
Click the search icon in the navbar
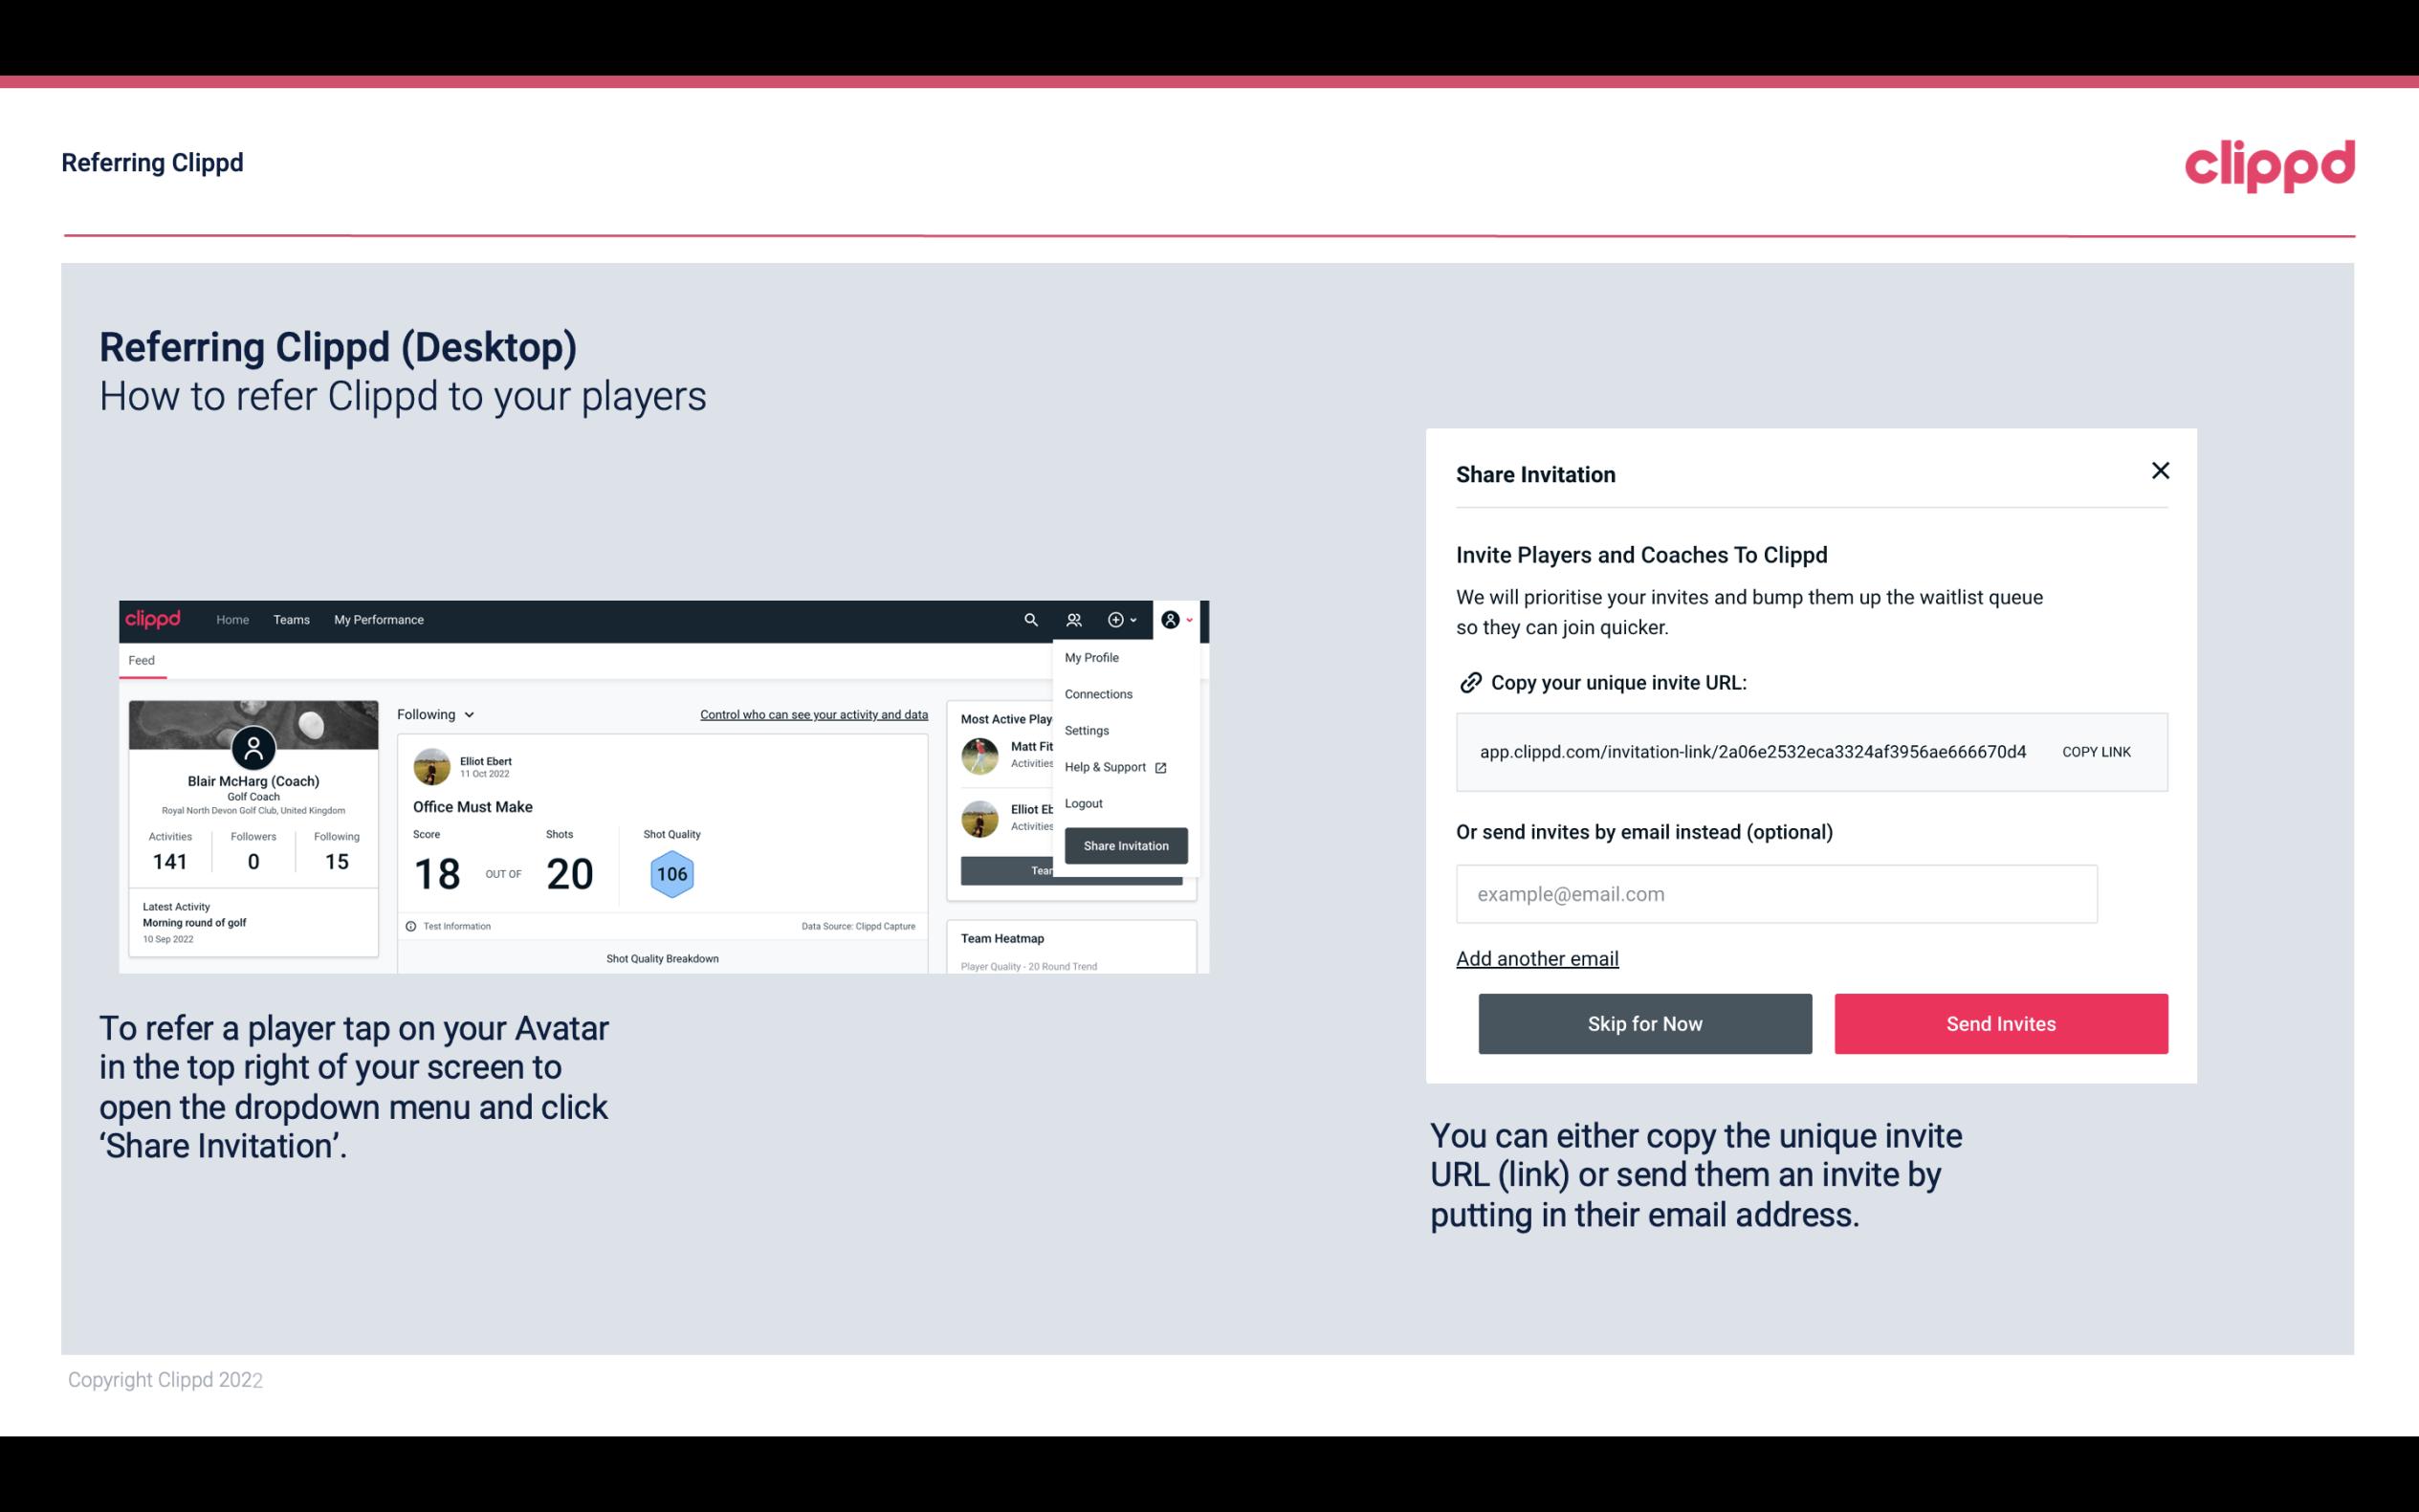1031,620
